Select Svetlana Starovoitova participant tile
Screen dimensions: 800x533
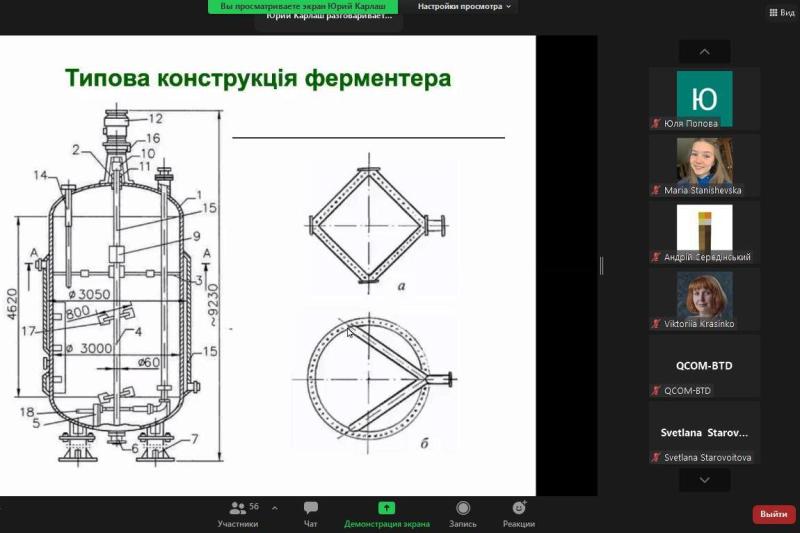pos(705,433)
